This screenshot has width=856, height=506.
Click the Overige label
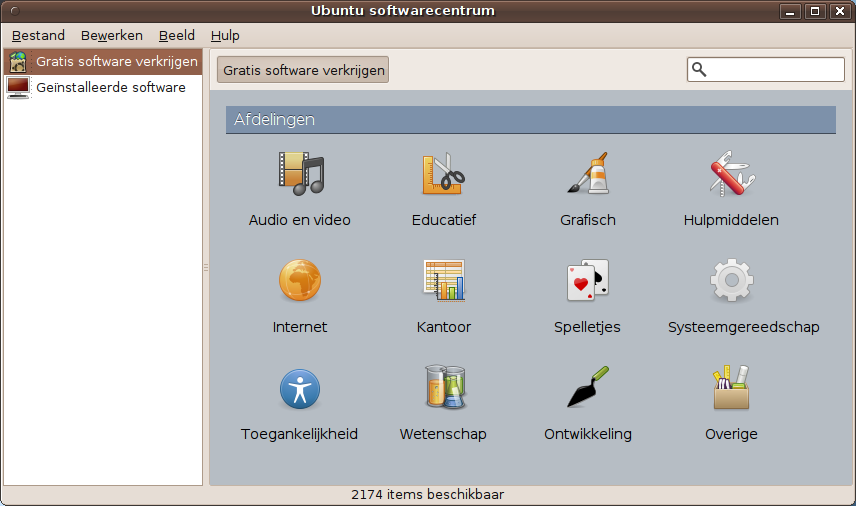pos(732,434)
